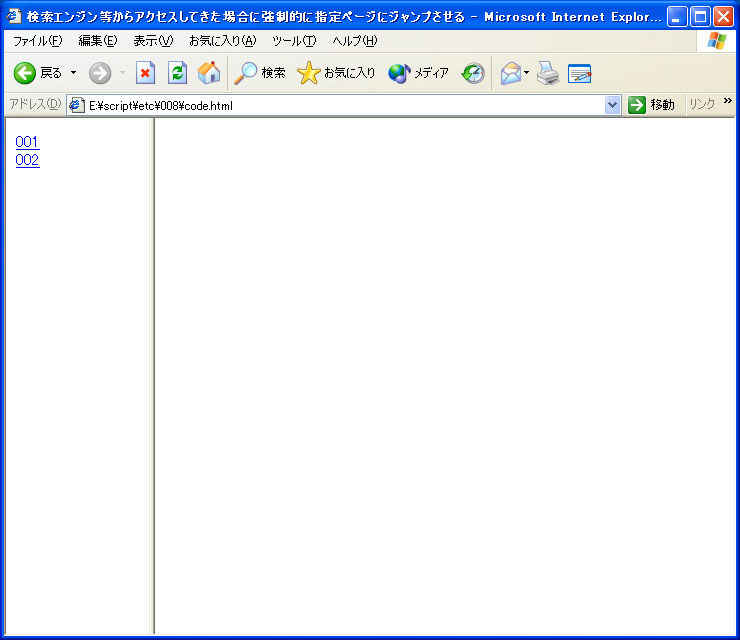Click the Go (移動) button
The width and height of the screenshot is (740, 640).
click(x=651, y=105)
